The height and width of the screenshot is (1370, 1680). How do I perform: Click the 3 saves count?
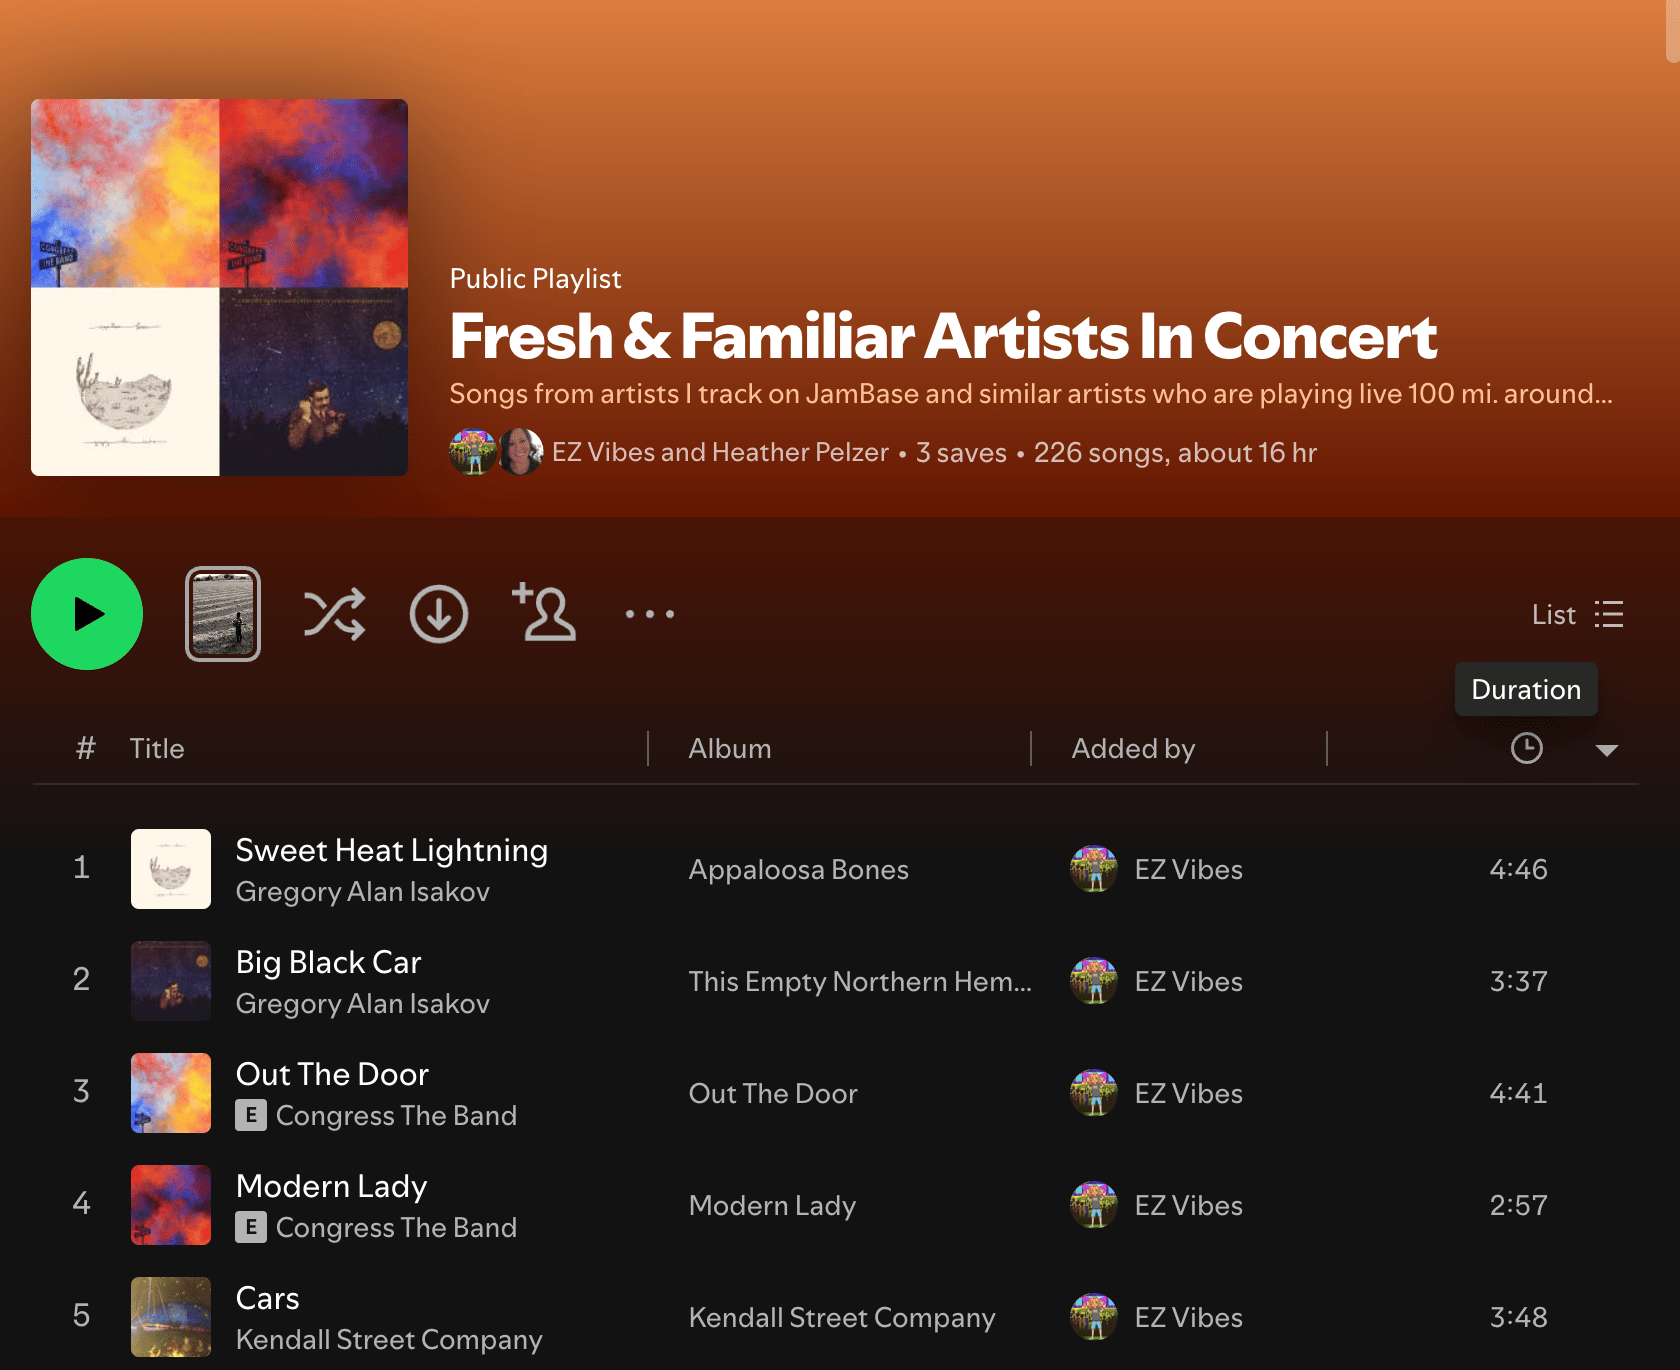pos(961,453)
